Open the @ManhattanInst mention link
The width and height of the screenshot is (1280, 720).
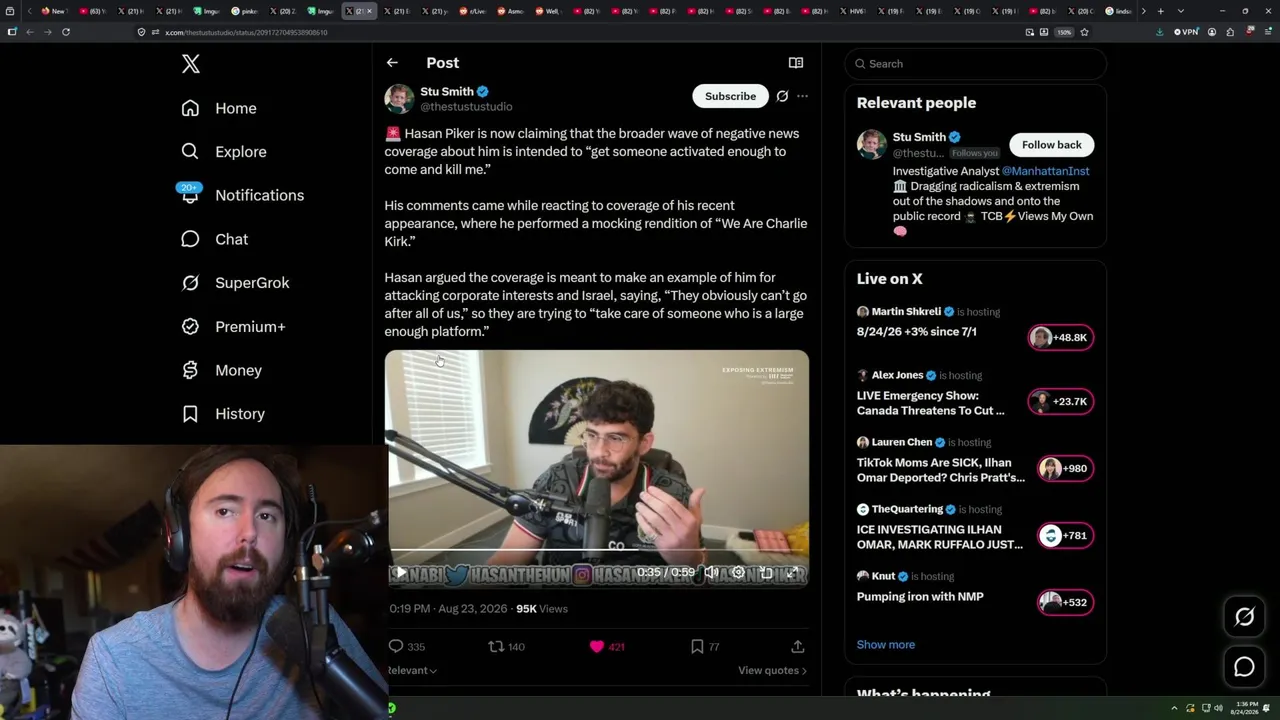pos(1045,171)
